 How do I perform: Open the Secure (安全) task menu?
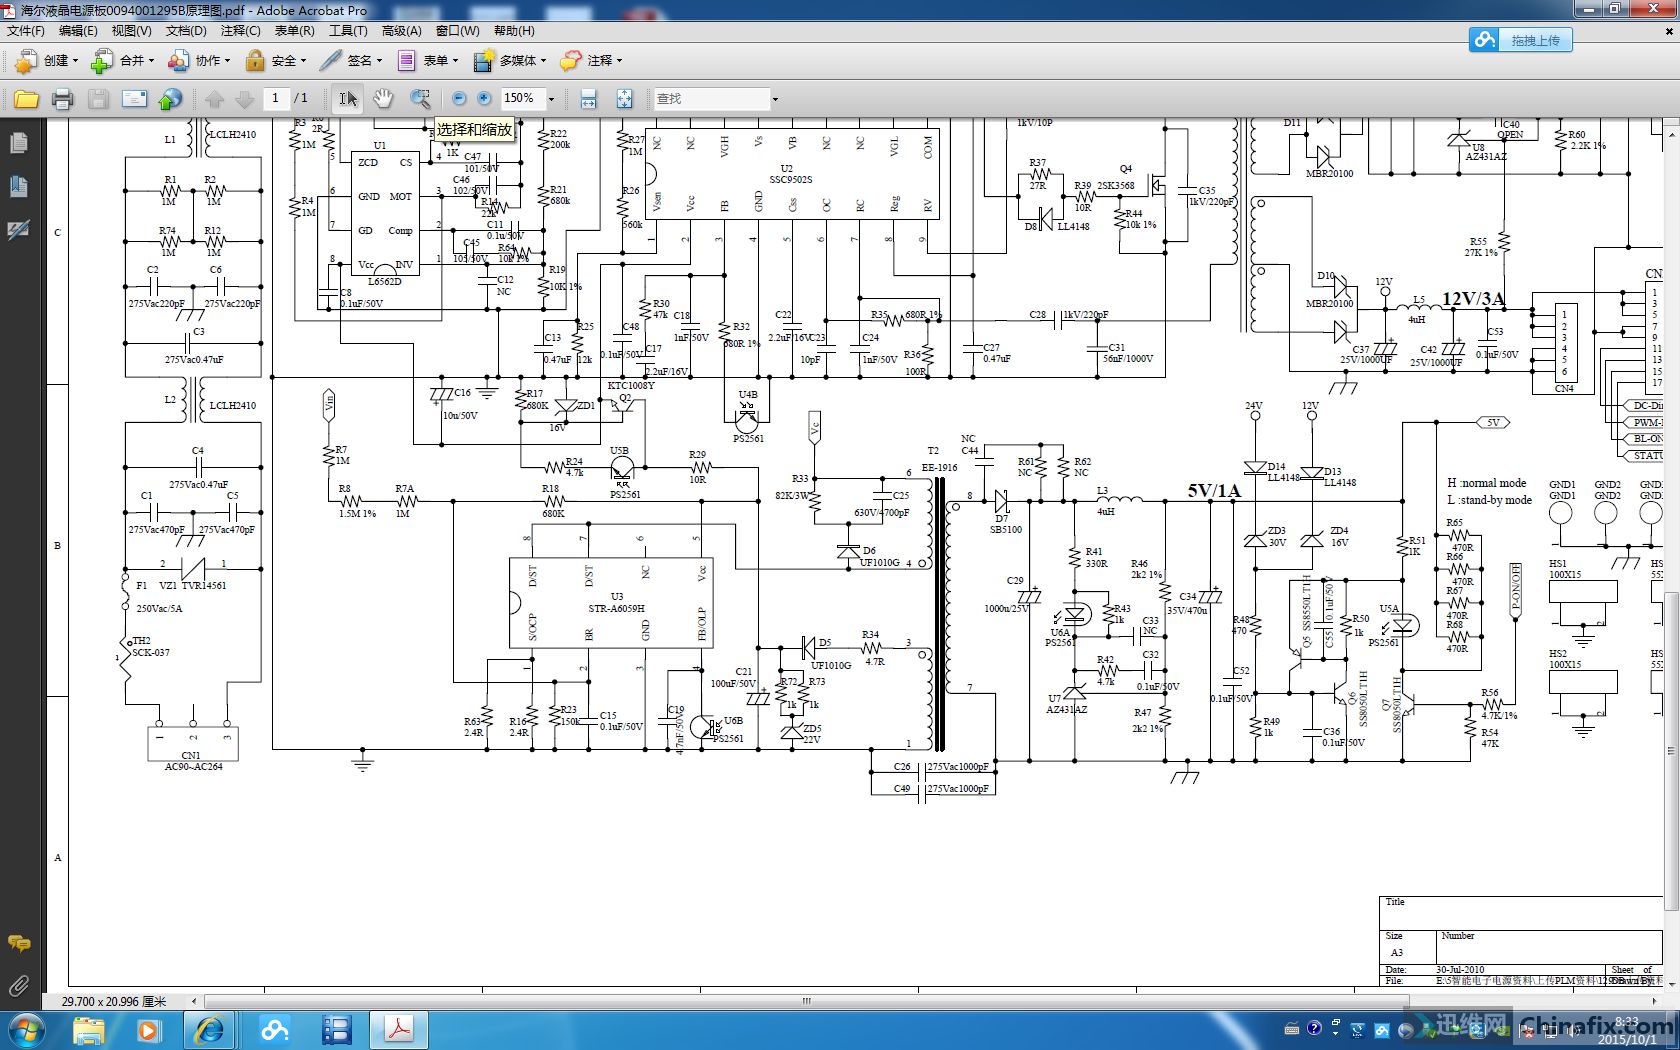coord(276,61)
